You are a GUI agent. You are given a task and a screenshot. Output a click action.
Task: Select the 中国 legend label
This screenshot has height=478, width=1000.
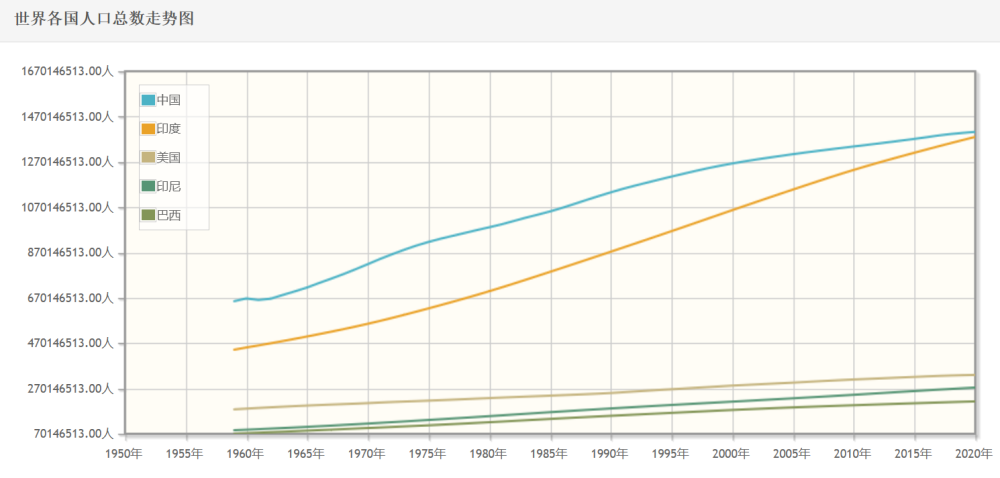coord(169,100)
